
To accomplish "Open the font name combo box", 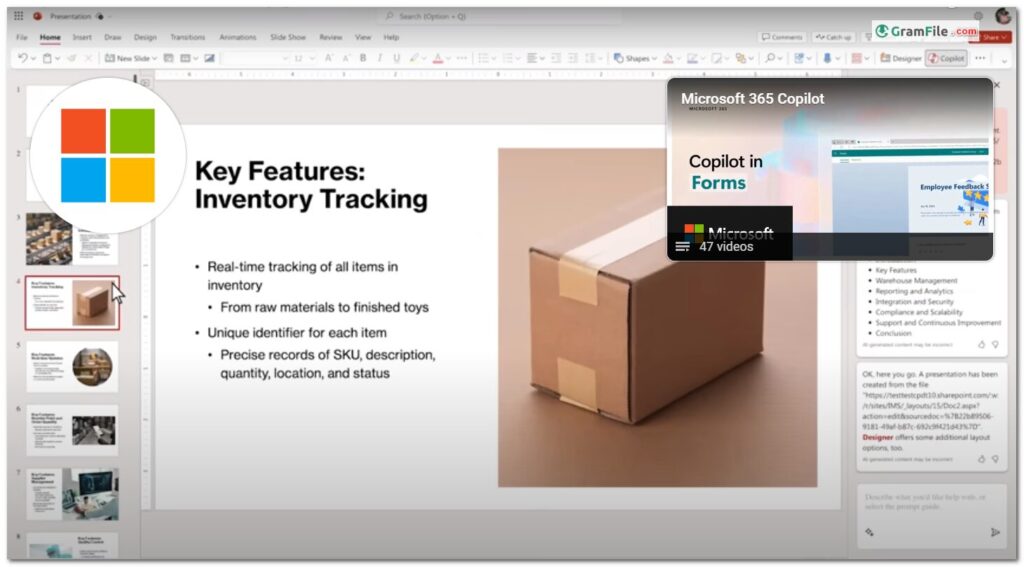I will click(x=255, y=58).
